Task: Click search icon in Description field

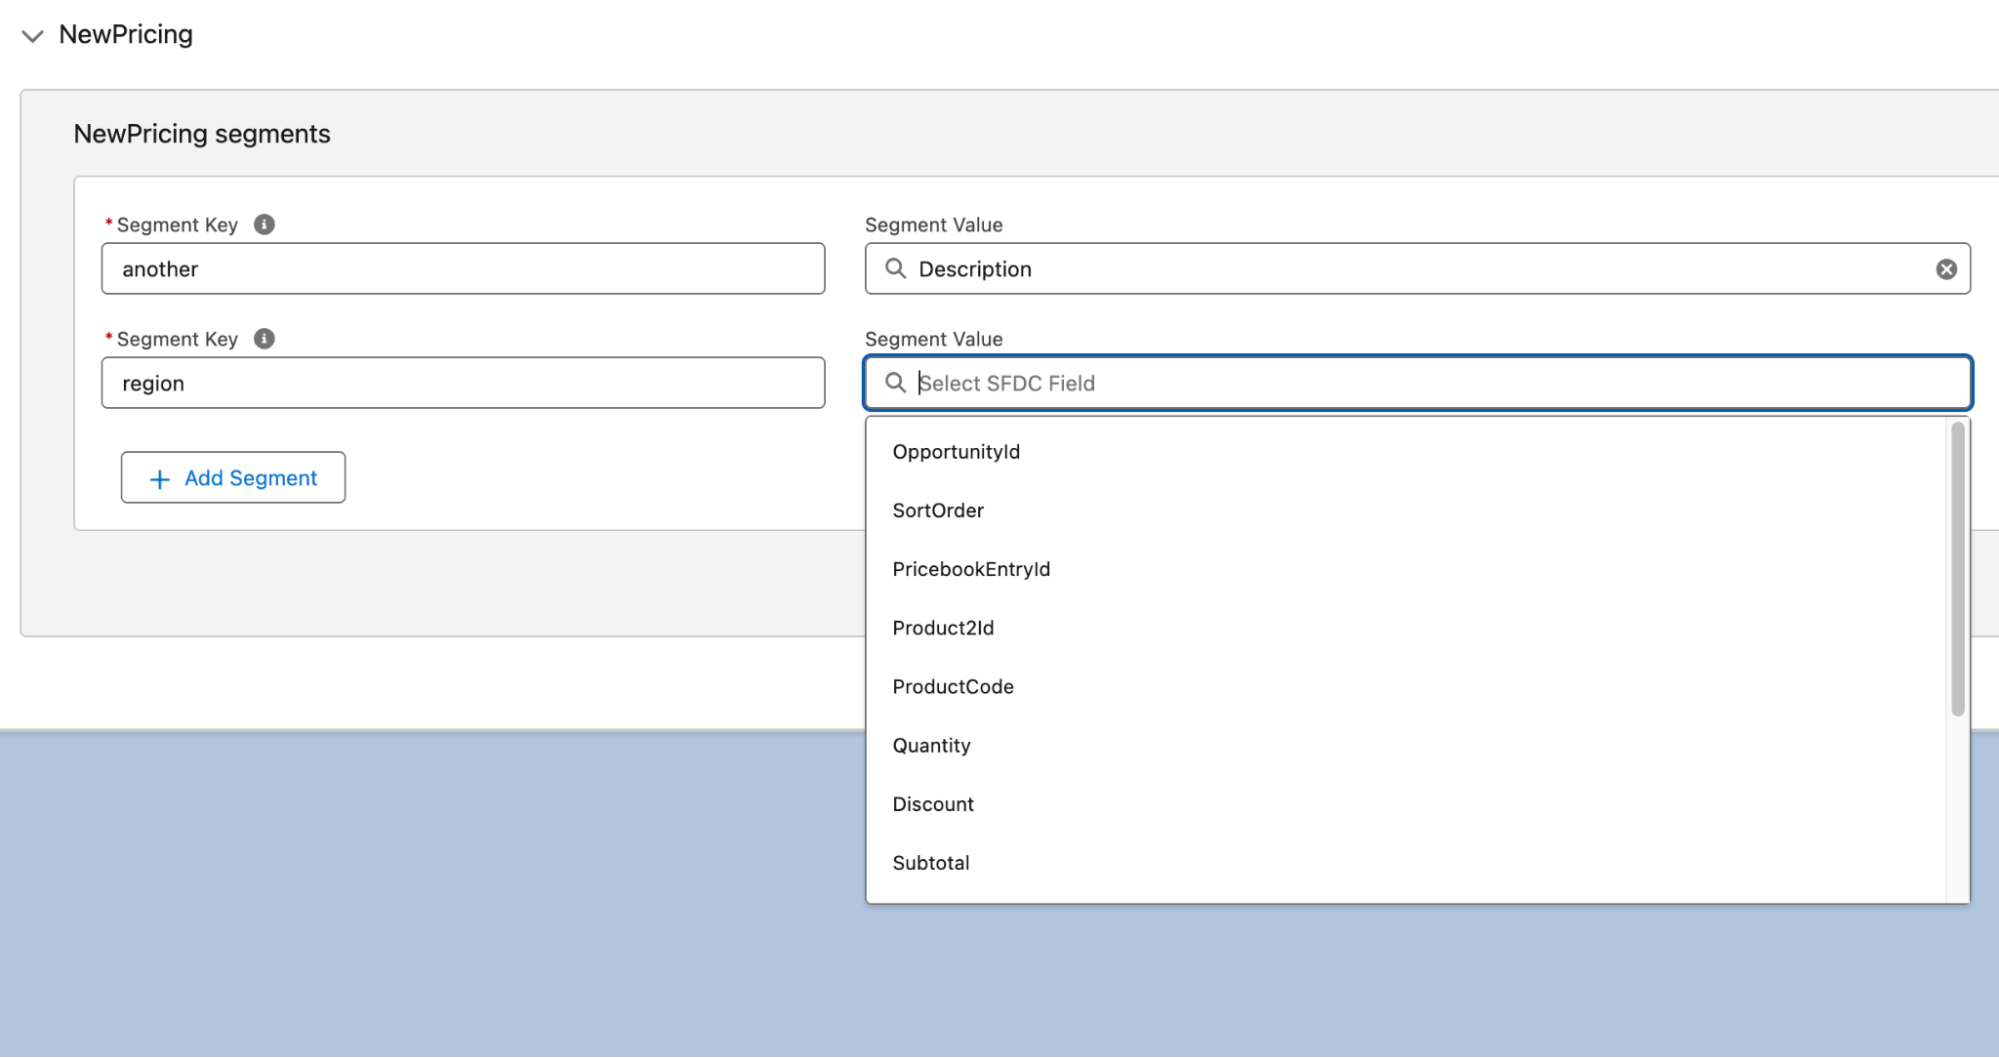Action: pos(896,269)
